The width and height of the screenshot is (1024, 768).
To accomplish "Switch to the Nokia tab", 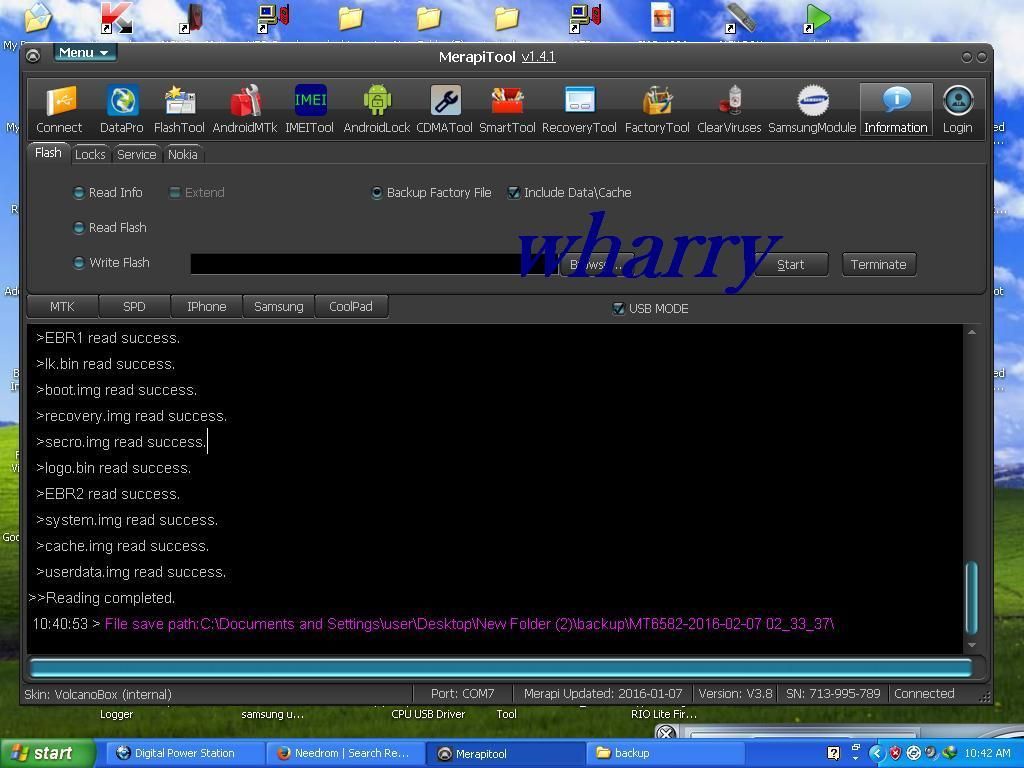I will point(183,155).
